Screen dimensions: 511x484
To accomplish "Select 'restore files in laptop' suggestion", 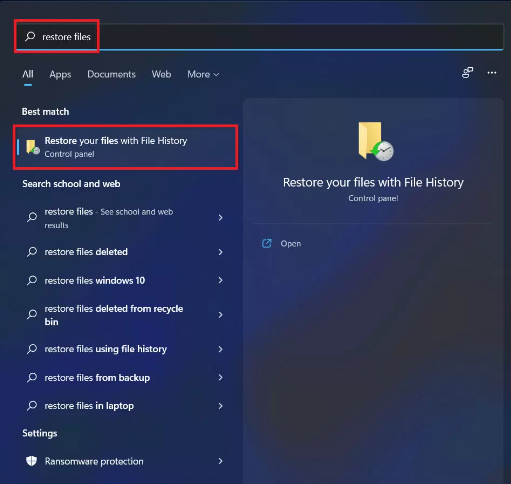I will pos(125,406).
